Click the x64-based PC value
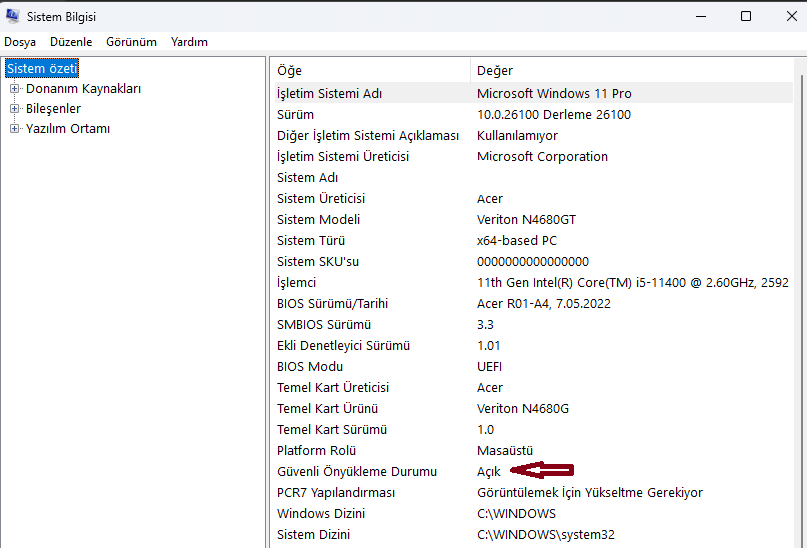This screenshot has height=548, width=807. tap(517, 241)
